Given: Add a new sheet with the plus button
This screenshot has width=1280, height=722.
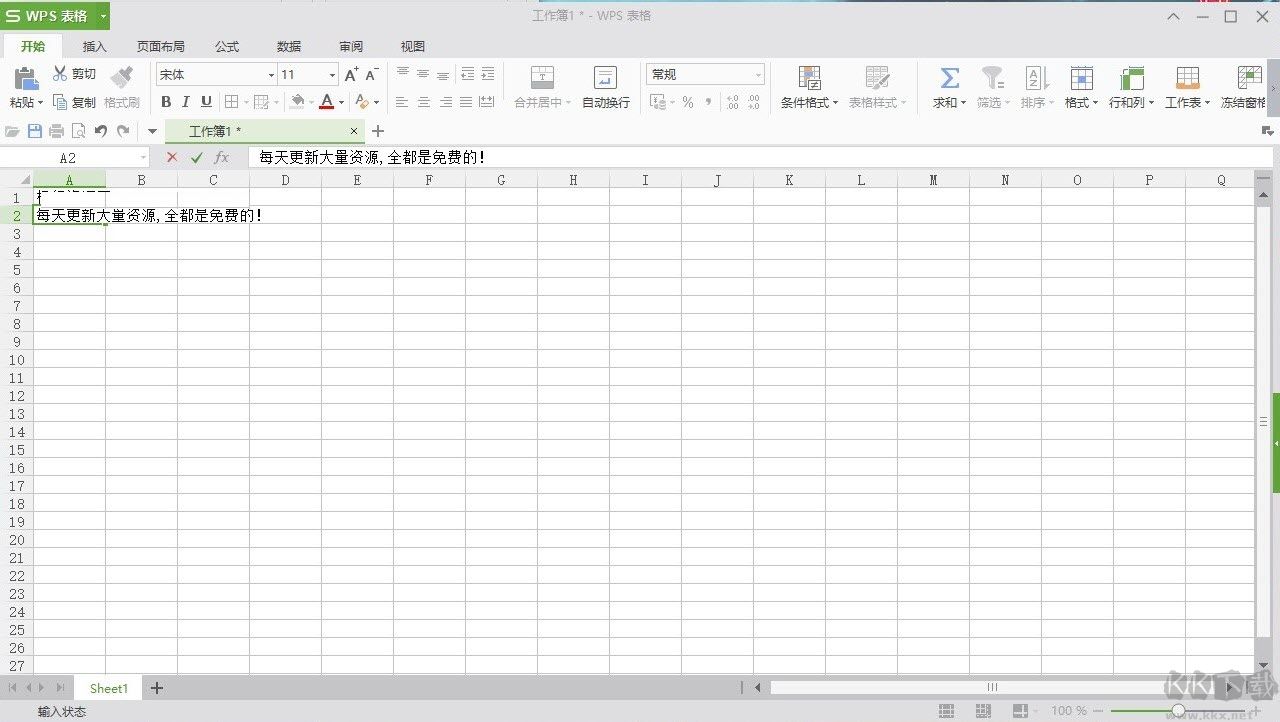Looking at the screenshot, I should [x=156, y=688].
